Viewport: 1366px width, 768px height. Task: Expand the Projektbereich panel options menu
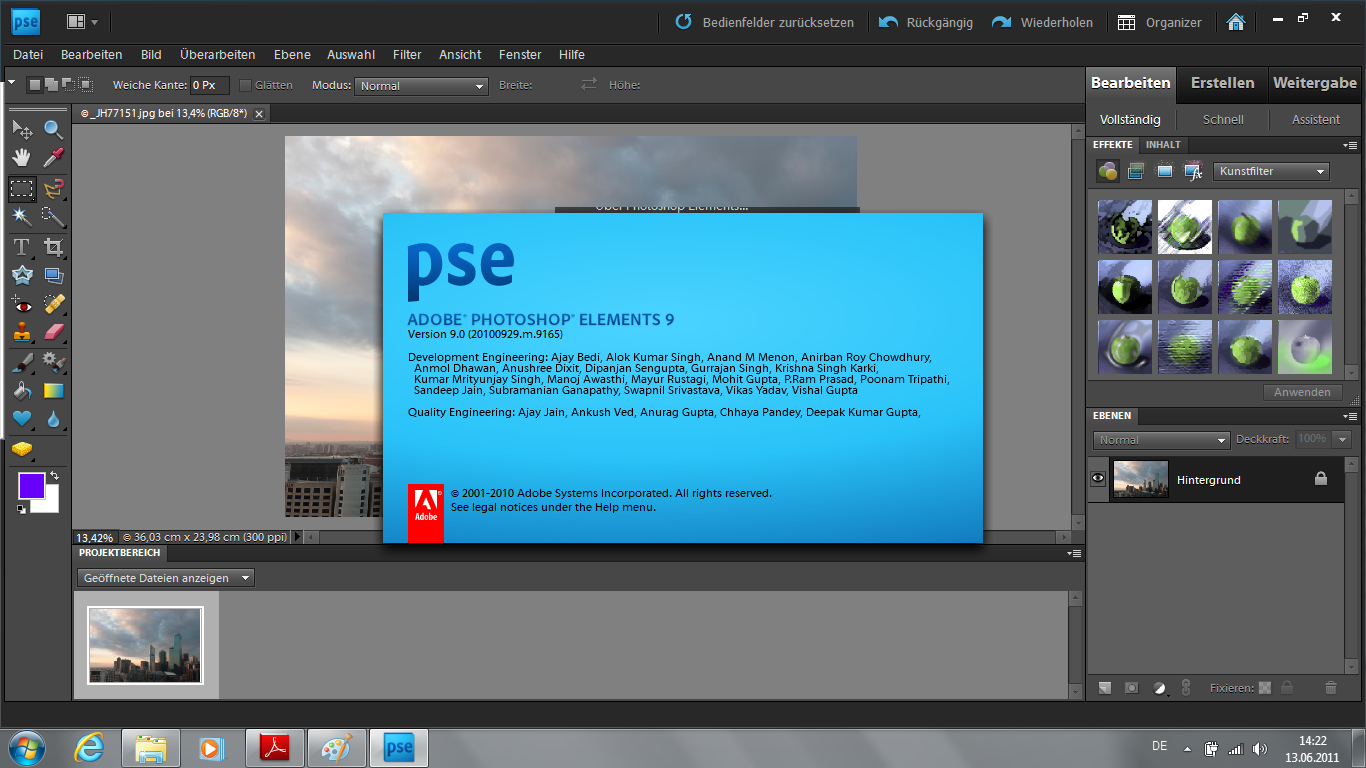(x=1074, y=553)
